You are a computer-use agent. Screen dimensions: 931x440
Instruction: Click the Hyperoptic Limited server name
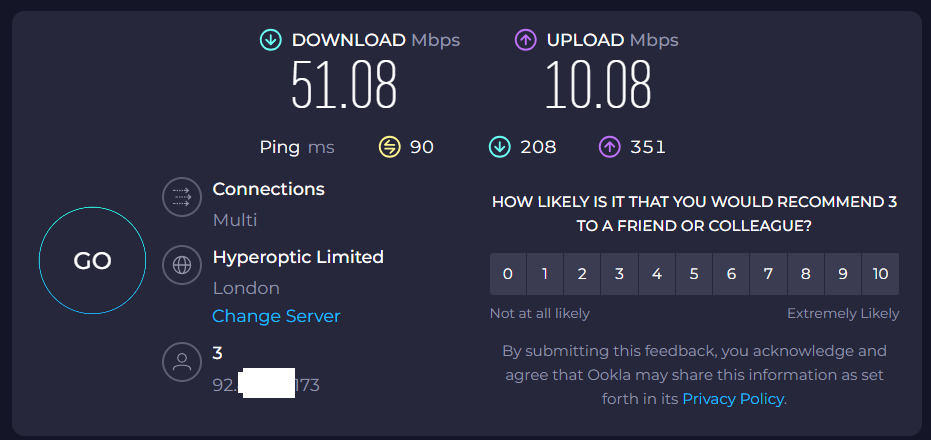pos(298,257)
